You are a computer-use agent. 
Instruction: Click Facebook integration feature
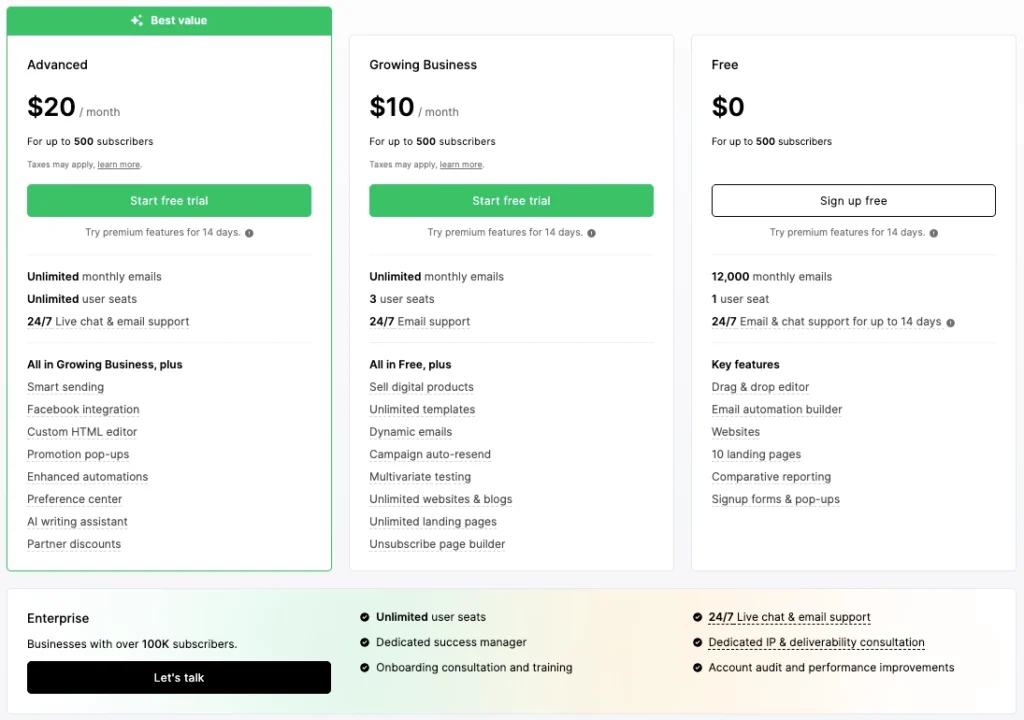pyautogui.click(x=83, y=410)
